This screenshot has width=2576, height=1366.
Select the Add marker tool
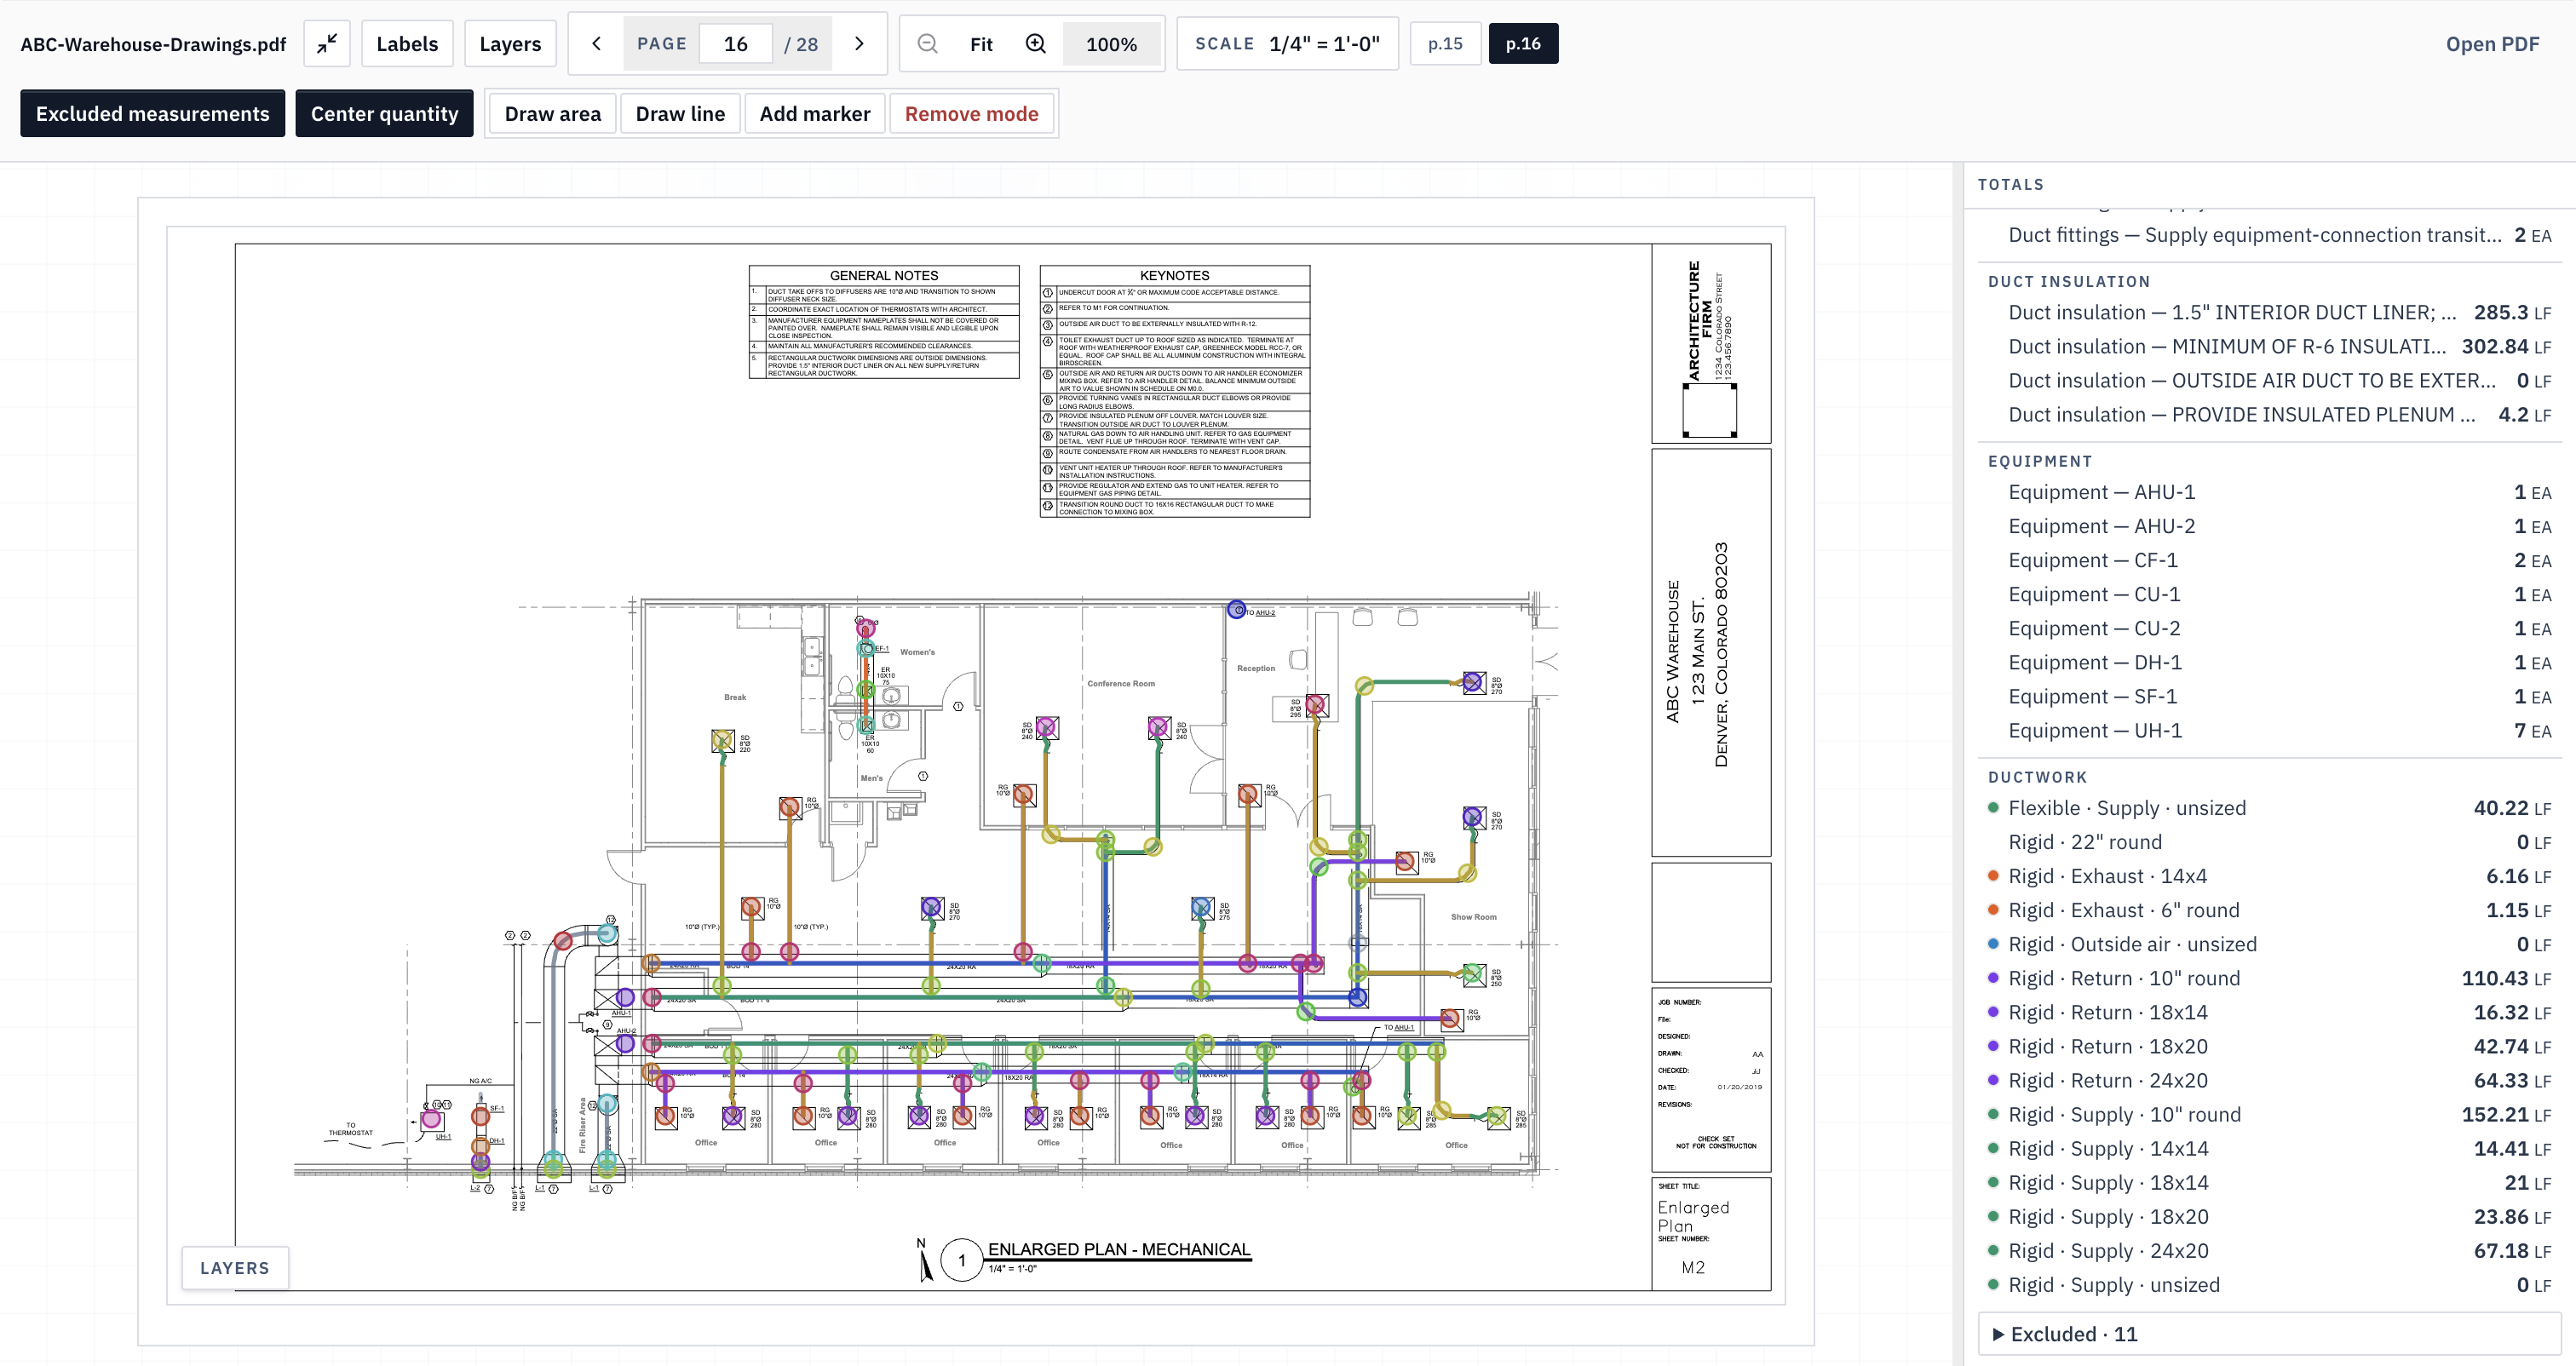[815, 114]
